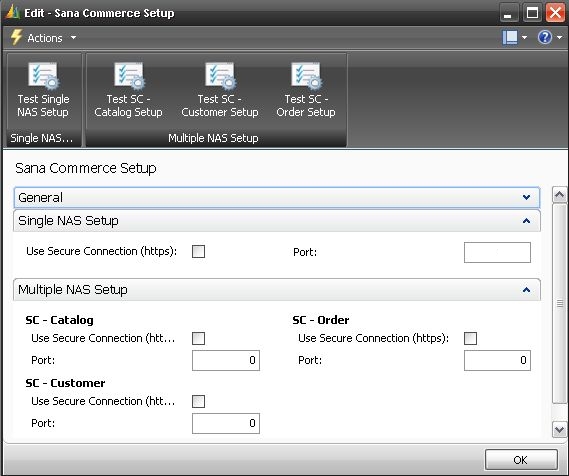Click the application logo in title bar

click(12, 12)
